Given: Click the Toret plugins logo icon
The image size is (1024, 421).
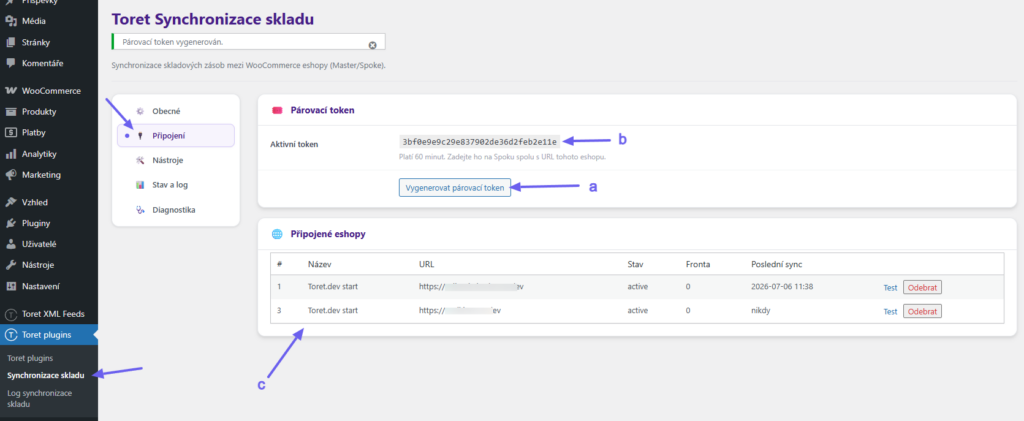Looking at the screenshot, I should point(10,335).
